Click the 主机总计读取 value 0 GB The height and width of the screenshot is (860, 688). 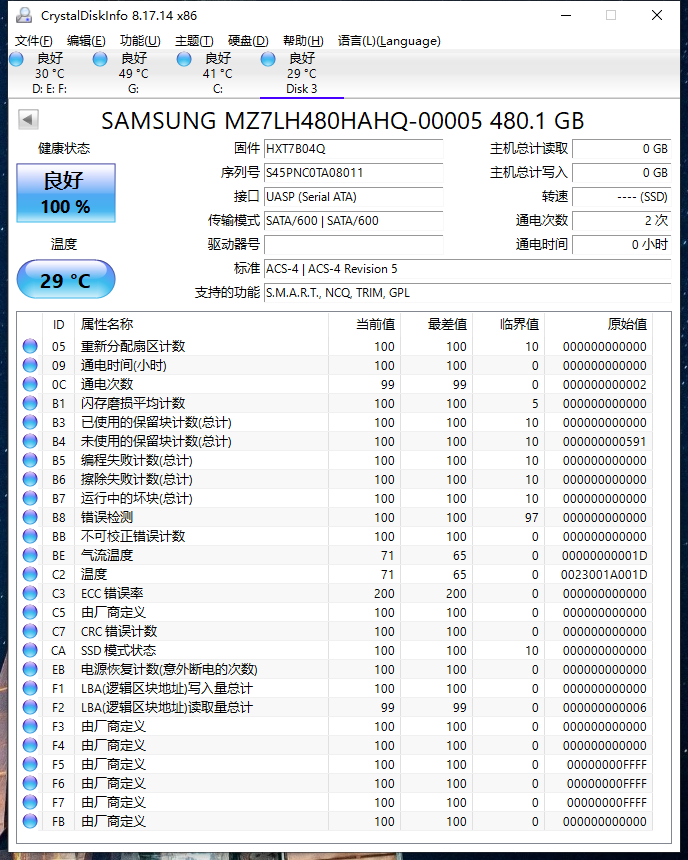pos(622,149)
